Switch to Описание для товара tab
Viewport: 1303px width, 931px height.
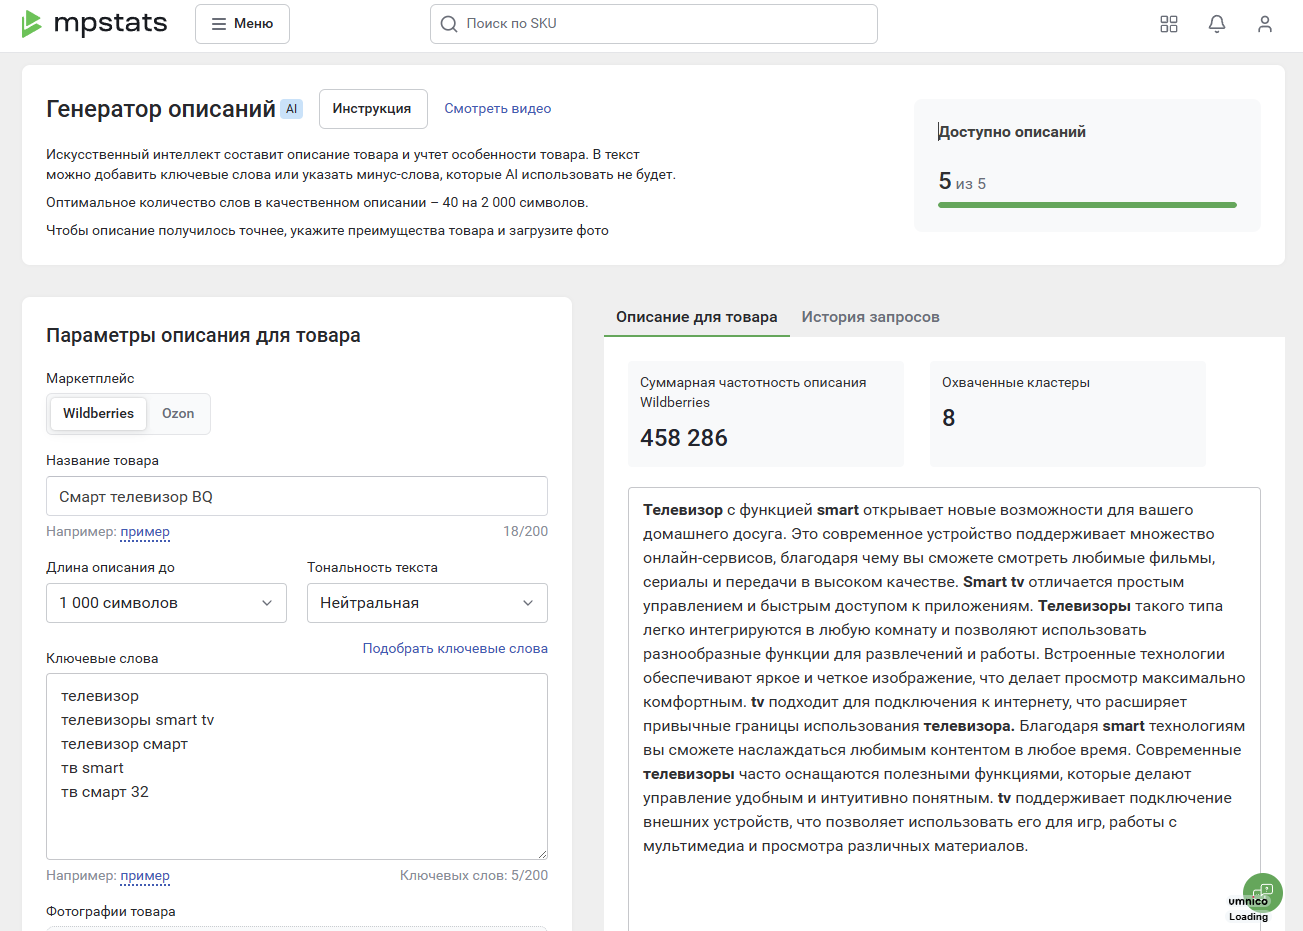[697, 317]
